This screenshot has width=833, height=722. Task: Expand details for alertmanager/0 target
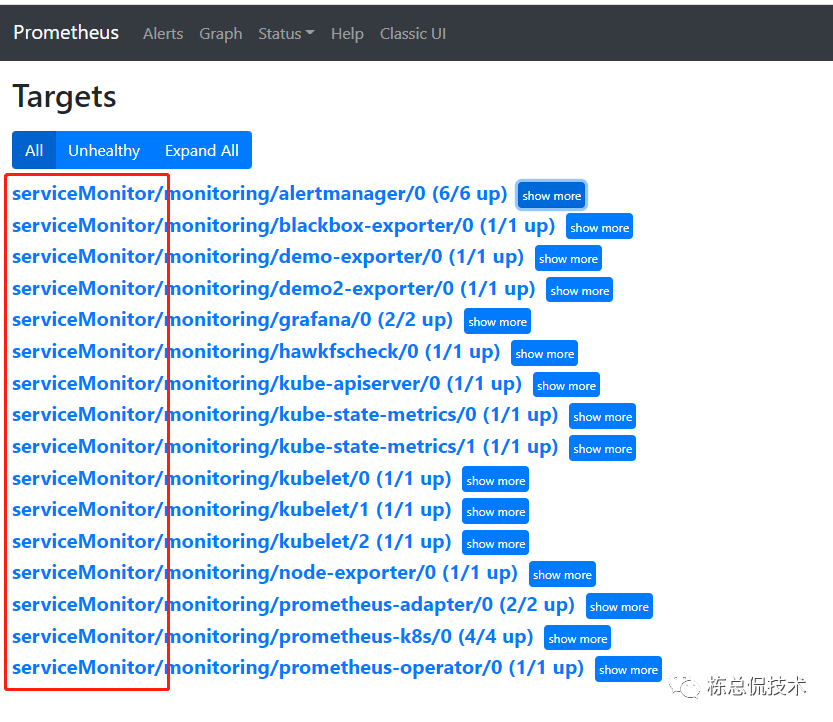(x=551, y=195)
